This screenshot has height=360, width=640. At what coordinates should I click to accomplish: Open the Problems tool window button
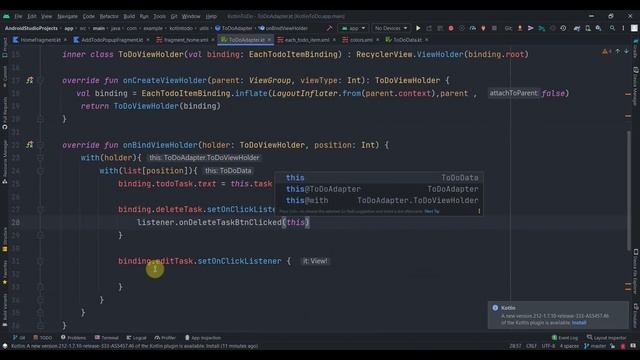pyautogui.click(x=73, y=338)
